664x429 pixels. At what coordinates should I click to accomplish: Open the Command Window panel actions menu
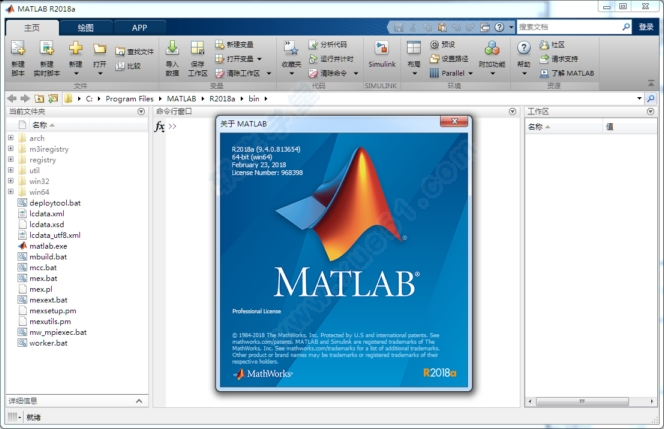tap(512, 111)
